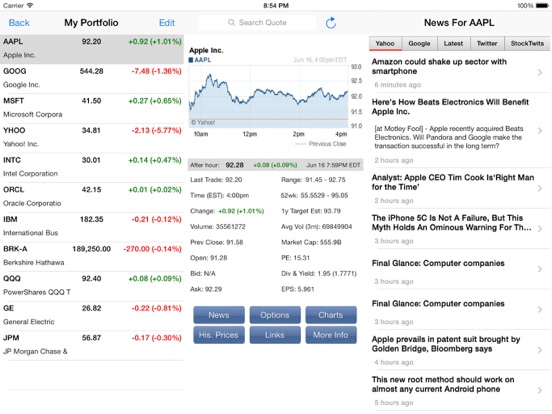Image resolution: width=552 pixels, height=414 pixels.
Task: Open chevron for iPhone 5C article
Action: click(x=540, y=229)
